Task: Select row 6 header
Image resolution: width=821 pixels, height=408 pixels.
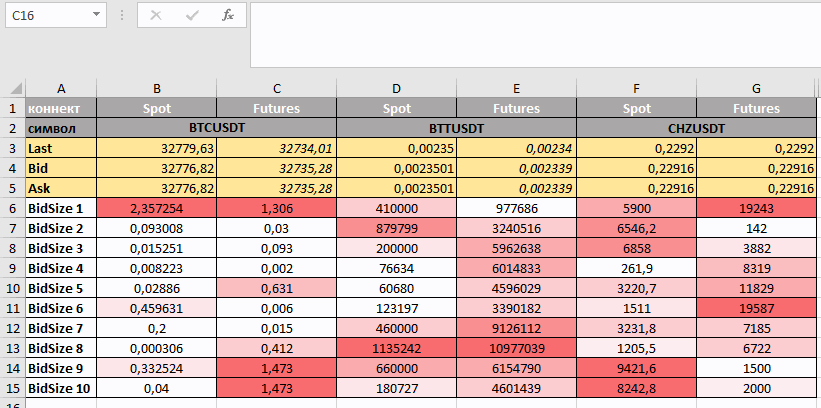Action: tap(13, 208)
